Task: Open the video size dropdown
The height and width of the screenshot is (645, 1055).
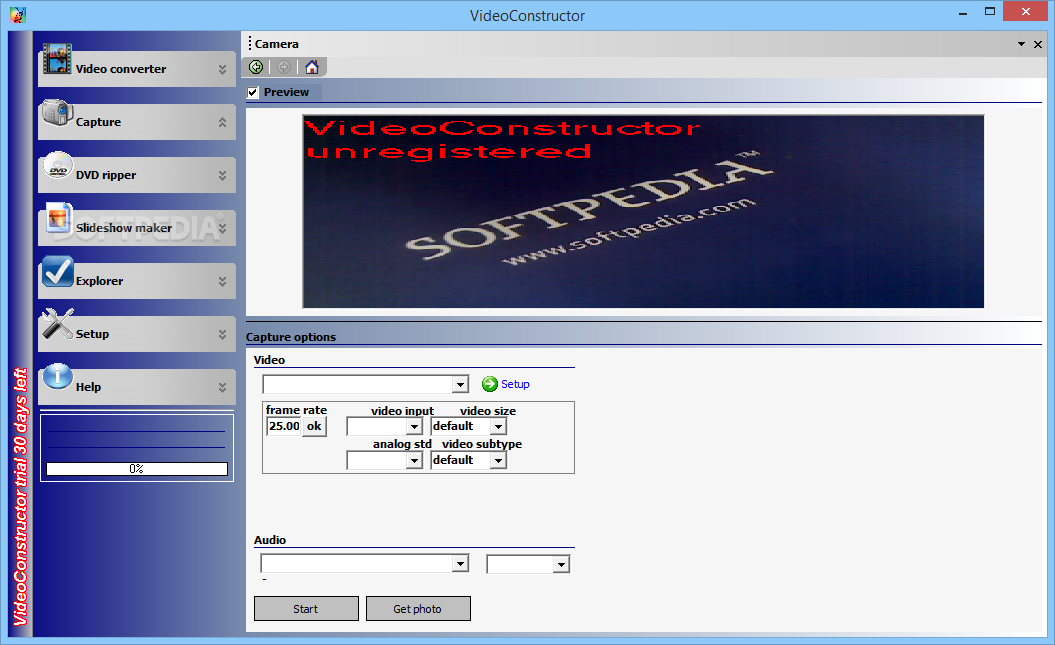Action: (498, 426)
